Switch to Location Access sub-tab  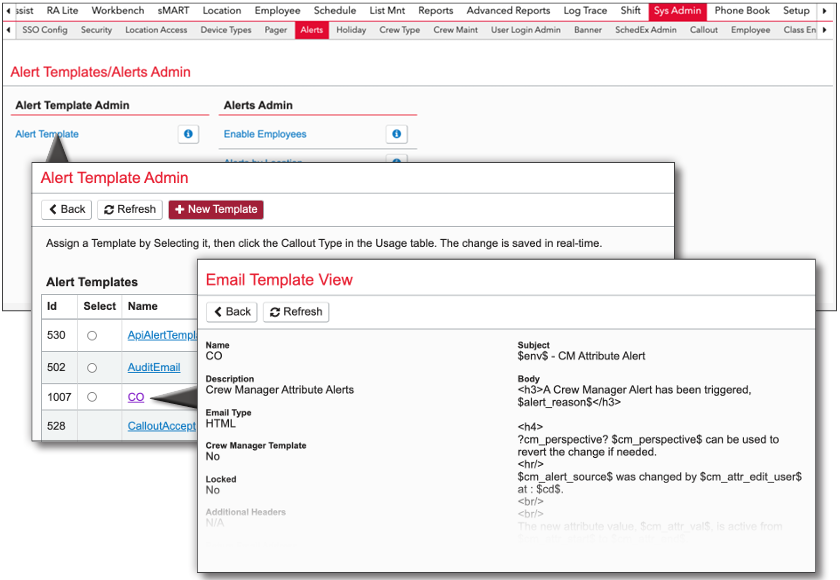click(156, 30)
